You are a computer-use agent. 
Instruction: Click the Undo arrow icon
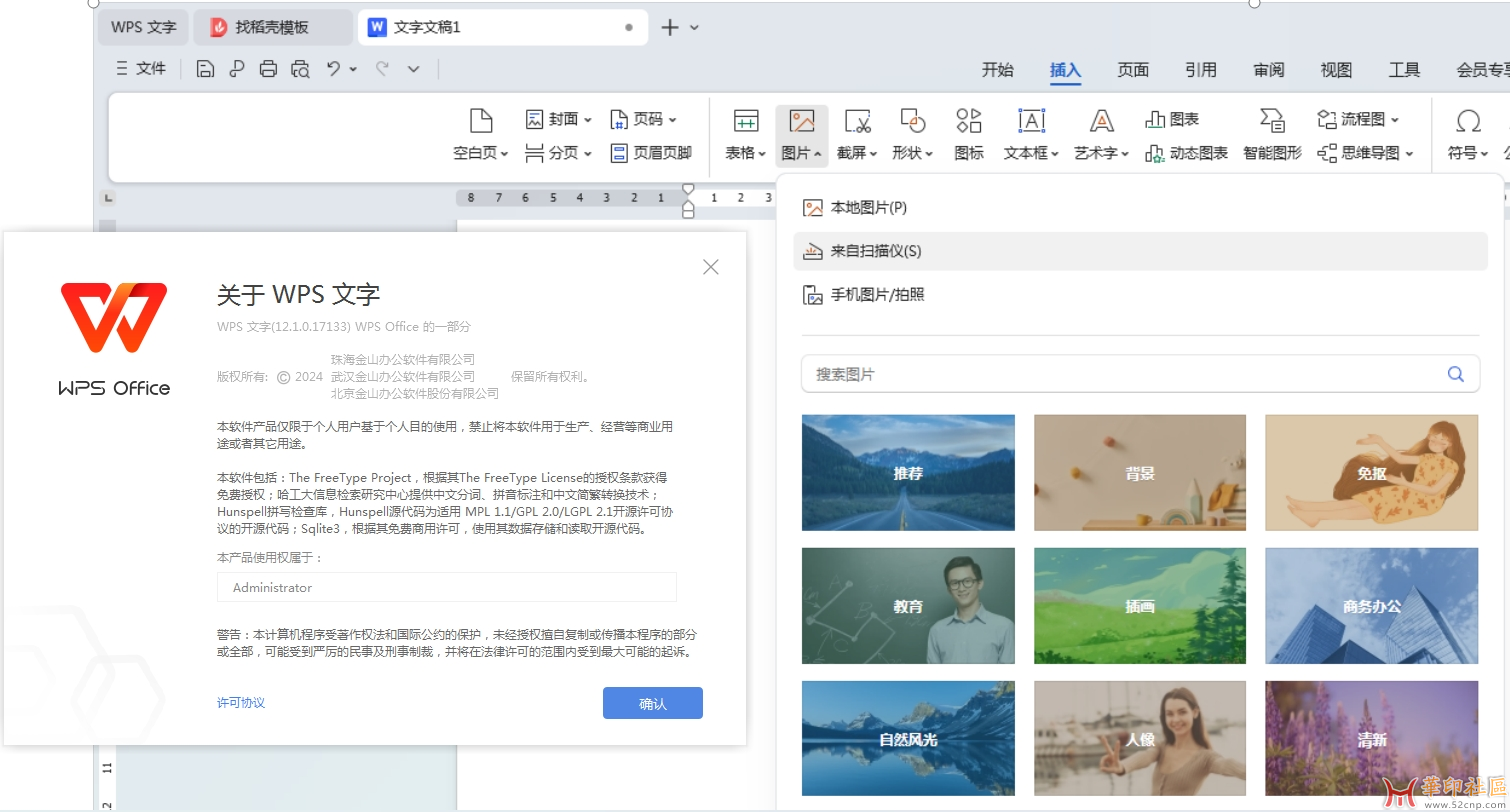334,69
